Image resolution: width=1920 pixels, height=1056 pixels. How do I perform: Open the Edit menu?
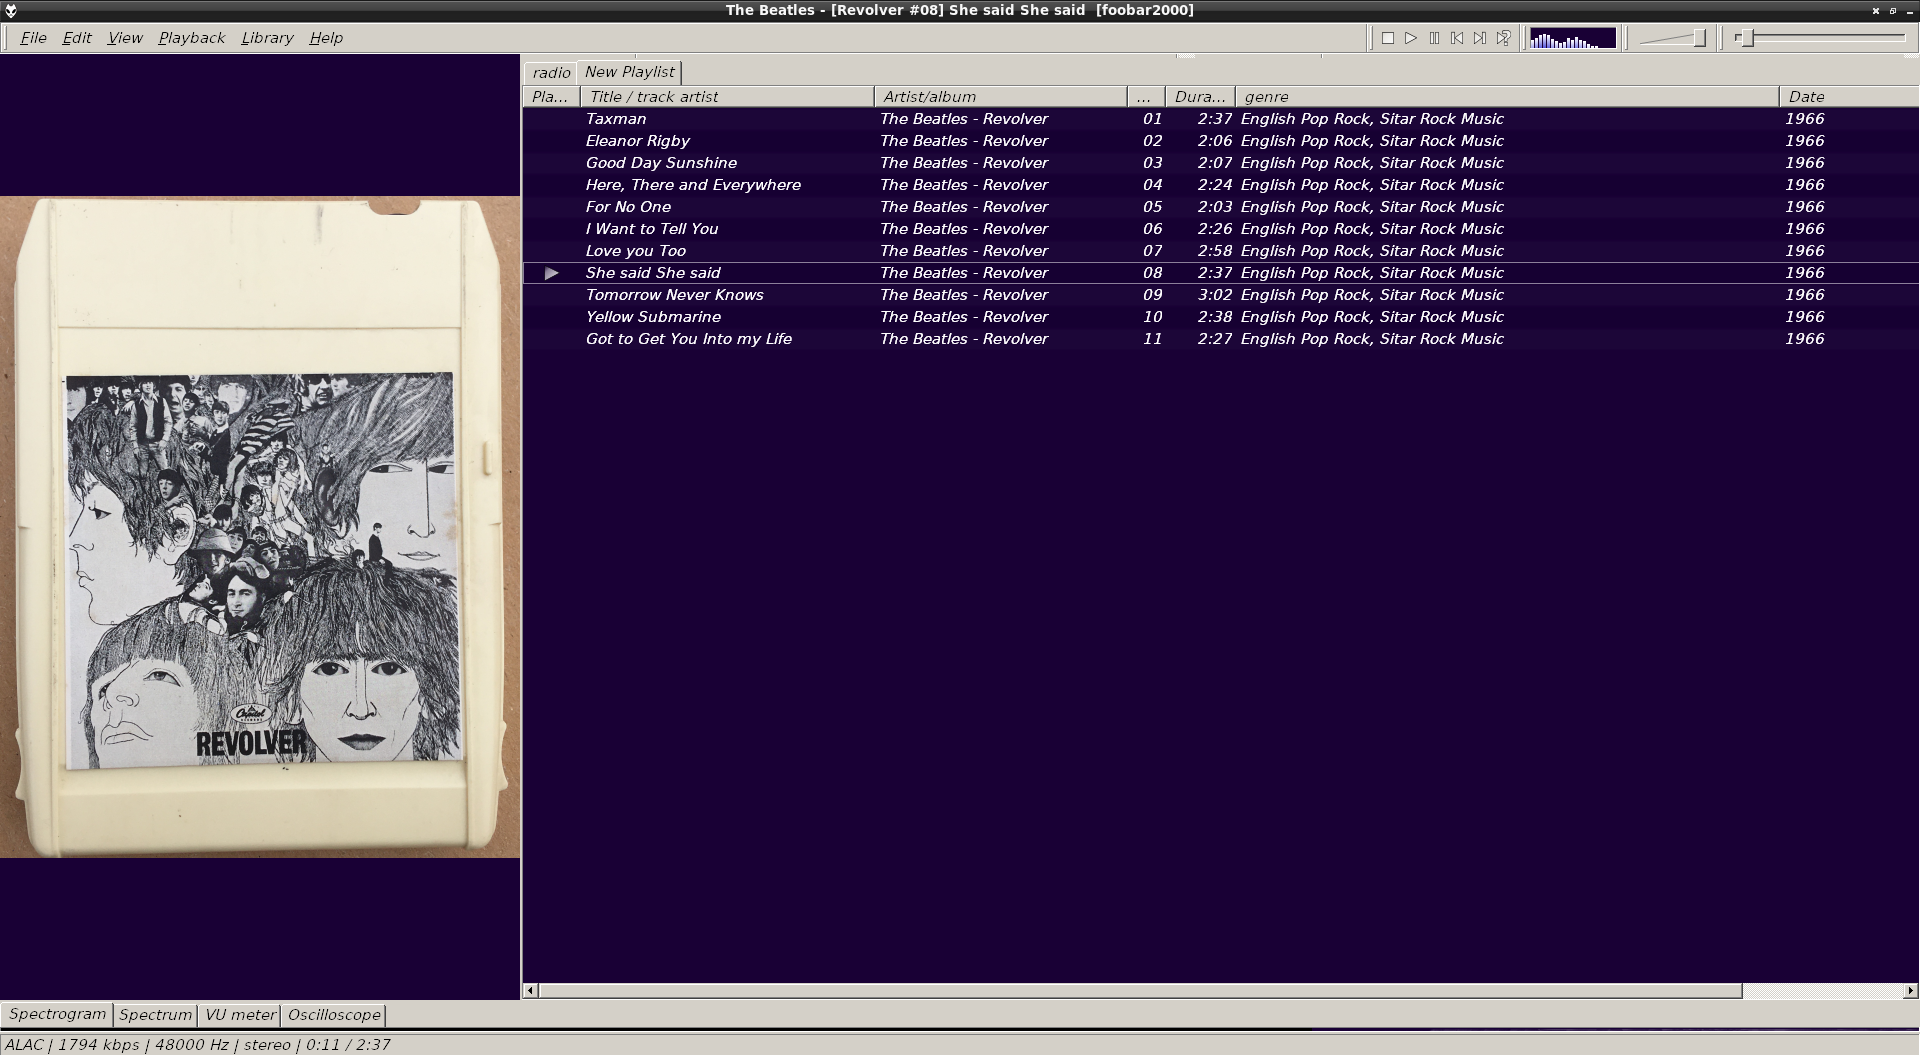pos(77,38)
